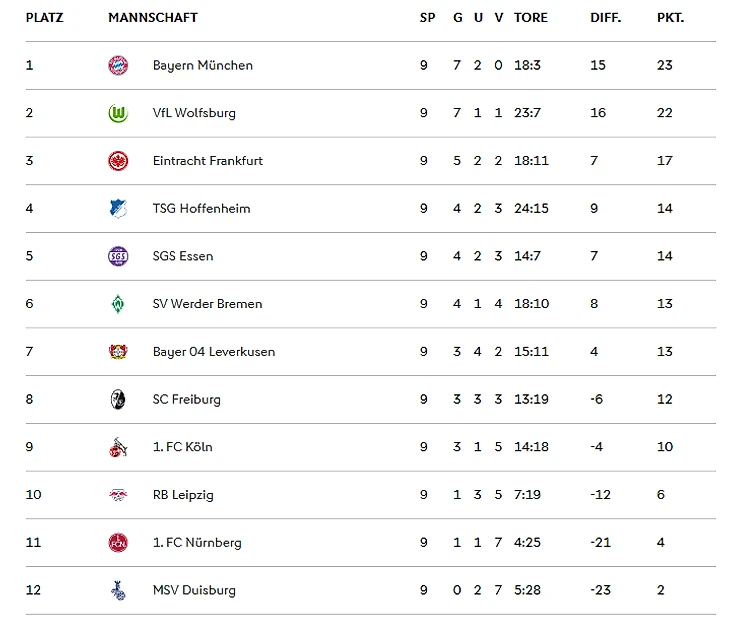730x626 pixels.
Task: Click the DIFF. column header
Action: point(606,18)
